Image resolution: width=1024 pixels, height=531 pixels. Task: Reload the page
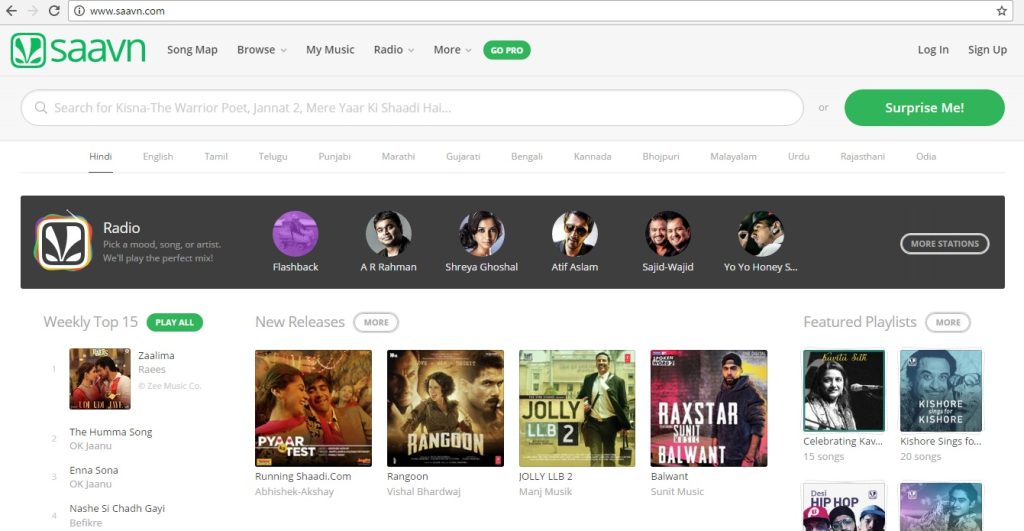[x=54, y=10]
